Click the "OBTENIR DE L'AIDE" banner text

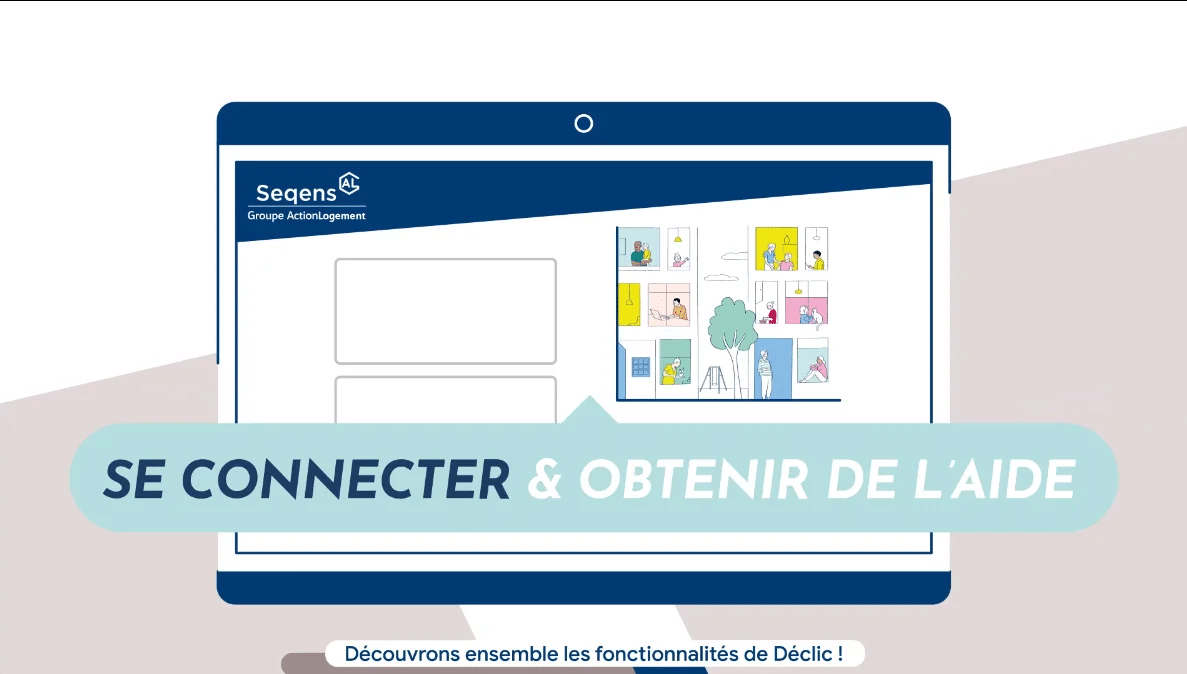826,481
